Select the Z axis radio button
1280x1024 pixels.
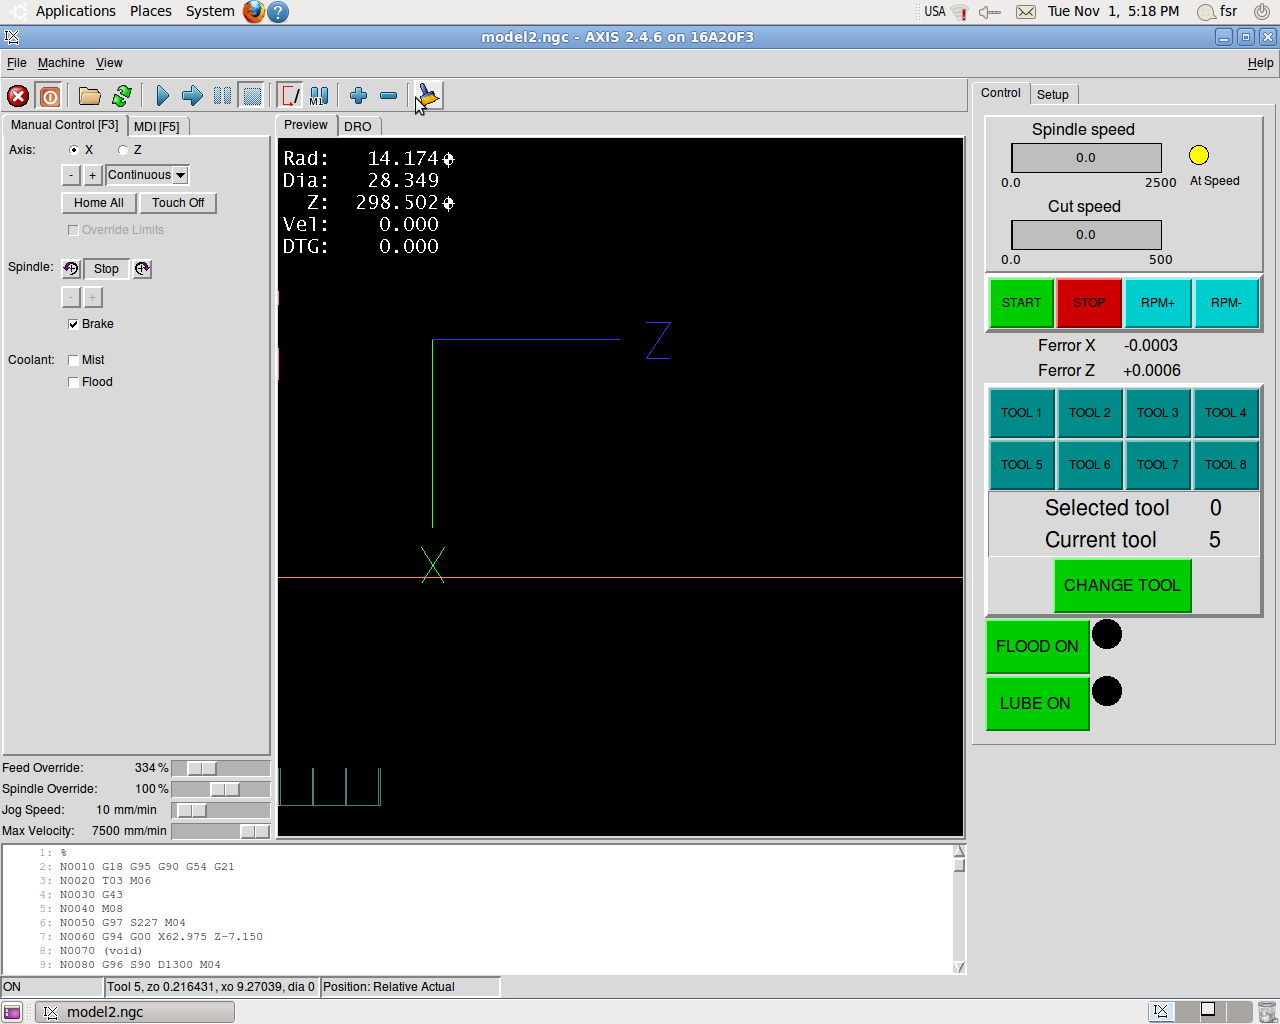(x=123, y=150)
